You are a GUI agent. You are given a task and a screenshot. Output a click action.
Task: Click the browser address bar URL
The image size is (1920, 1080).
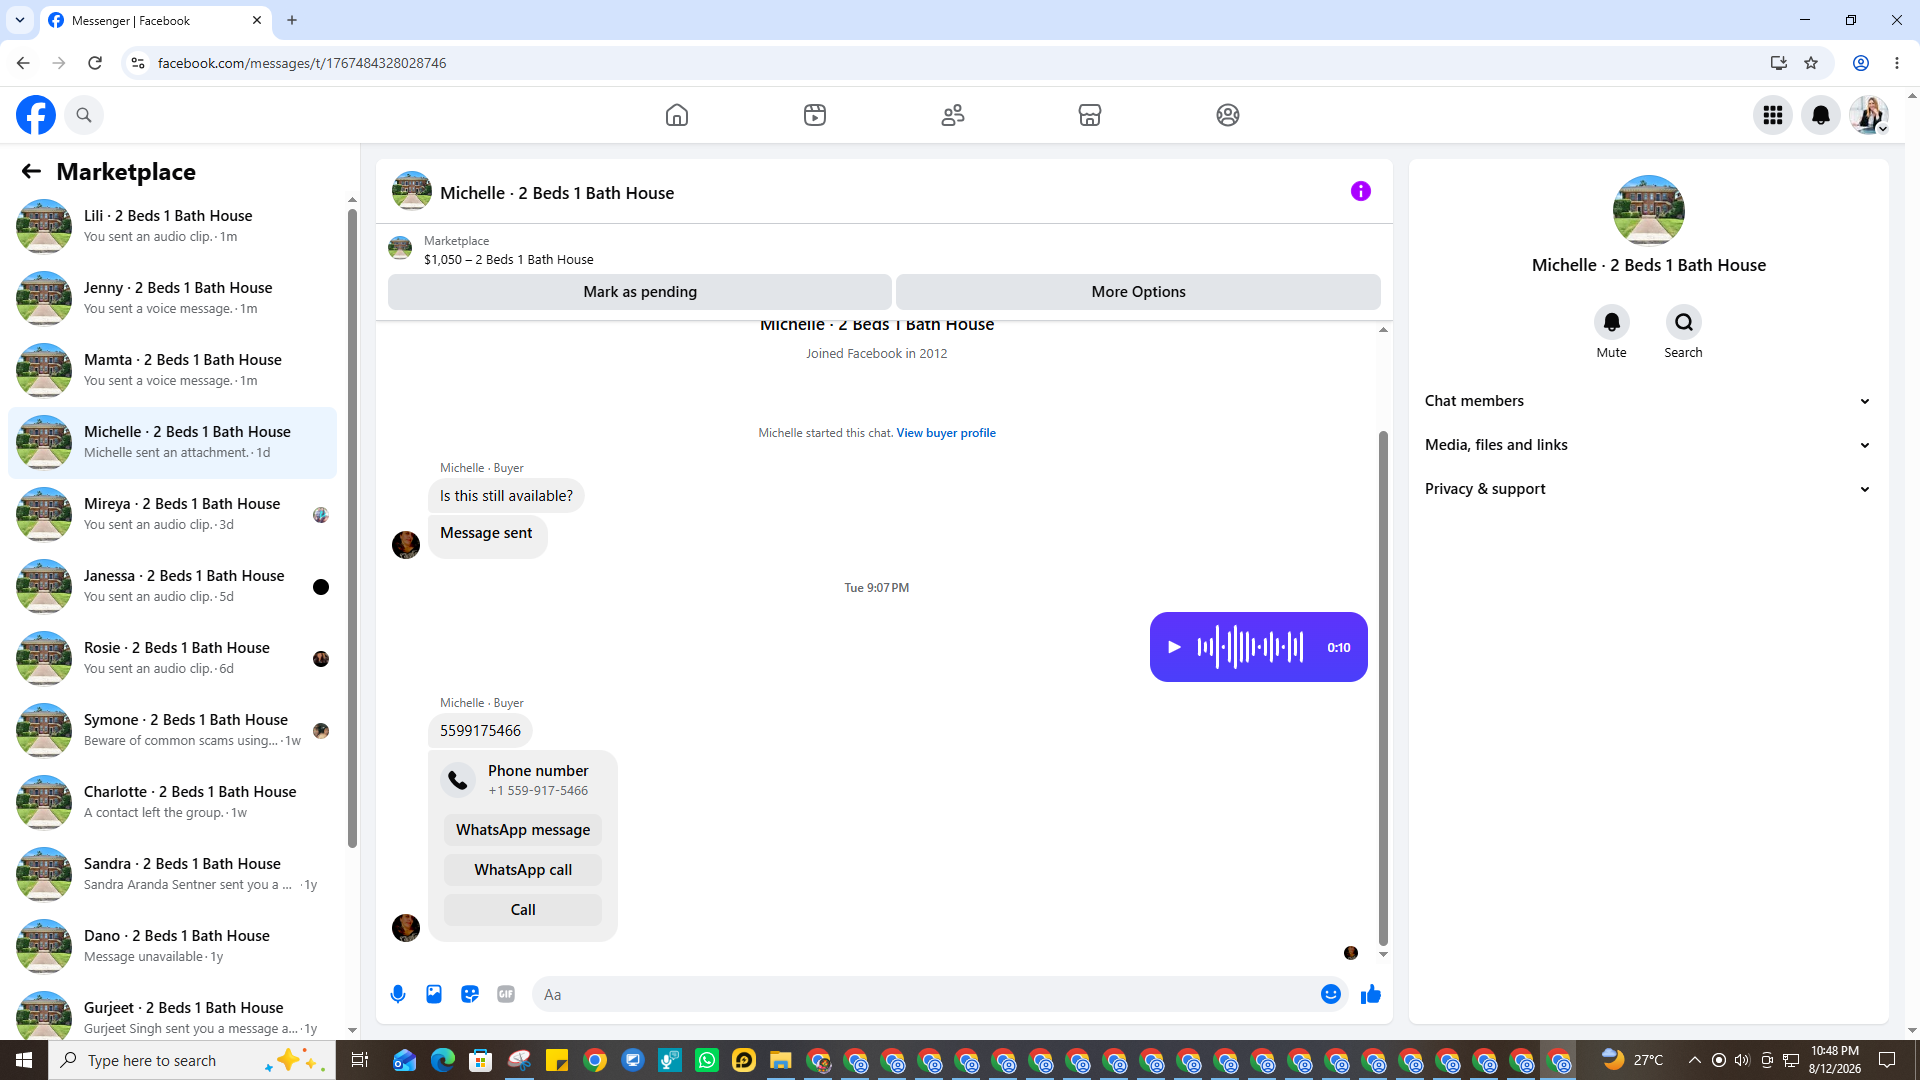click(302, 63)
